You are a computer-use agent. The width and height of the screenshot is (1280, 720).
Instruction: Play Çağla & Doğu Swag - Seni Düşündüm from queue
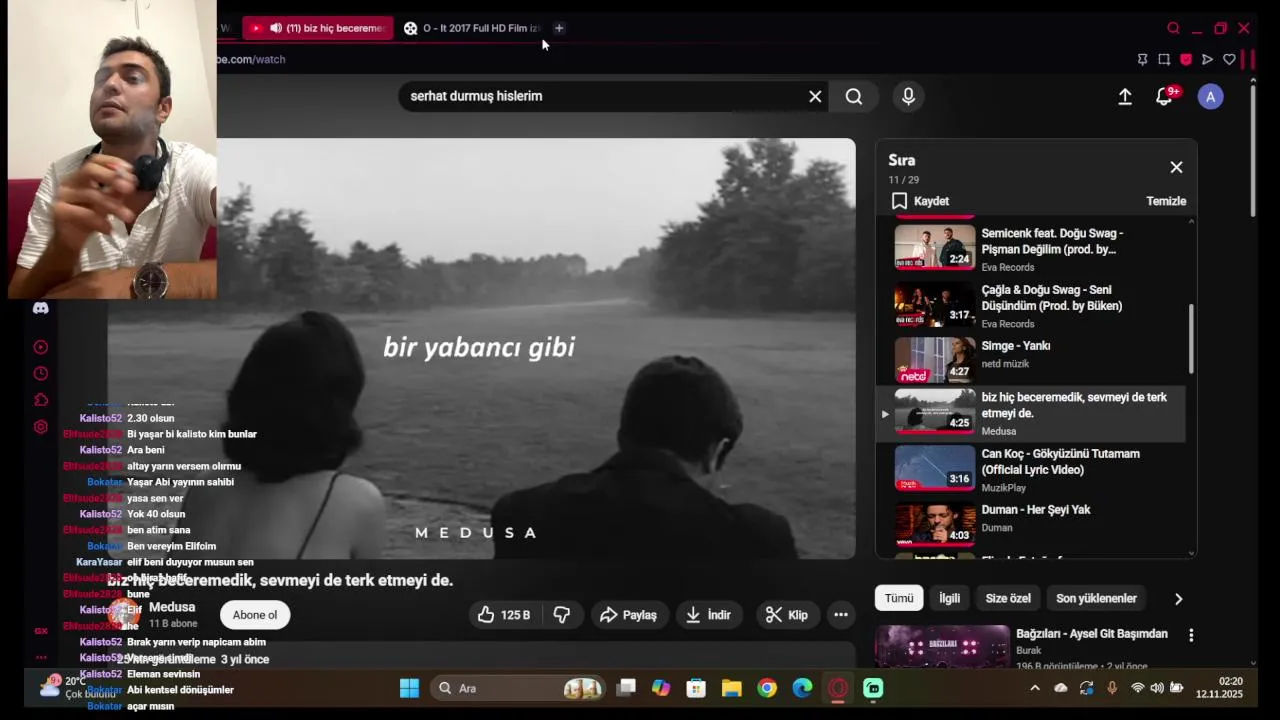pyautogui.click(x=1030, y=305)
